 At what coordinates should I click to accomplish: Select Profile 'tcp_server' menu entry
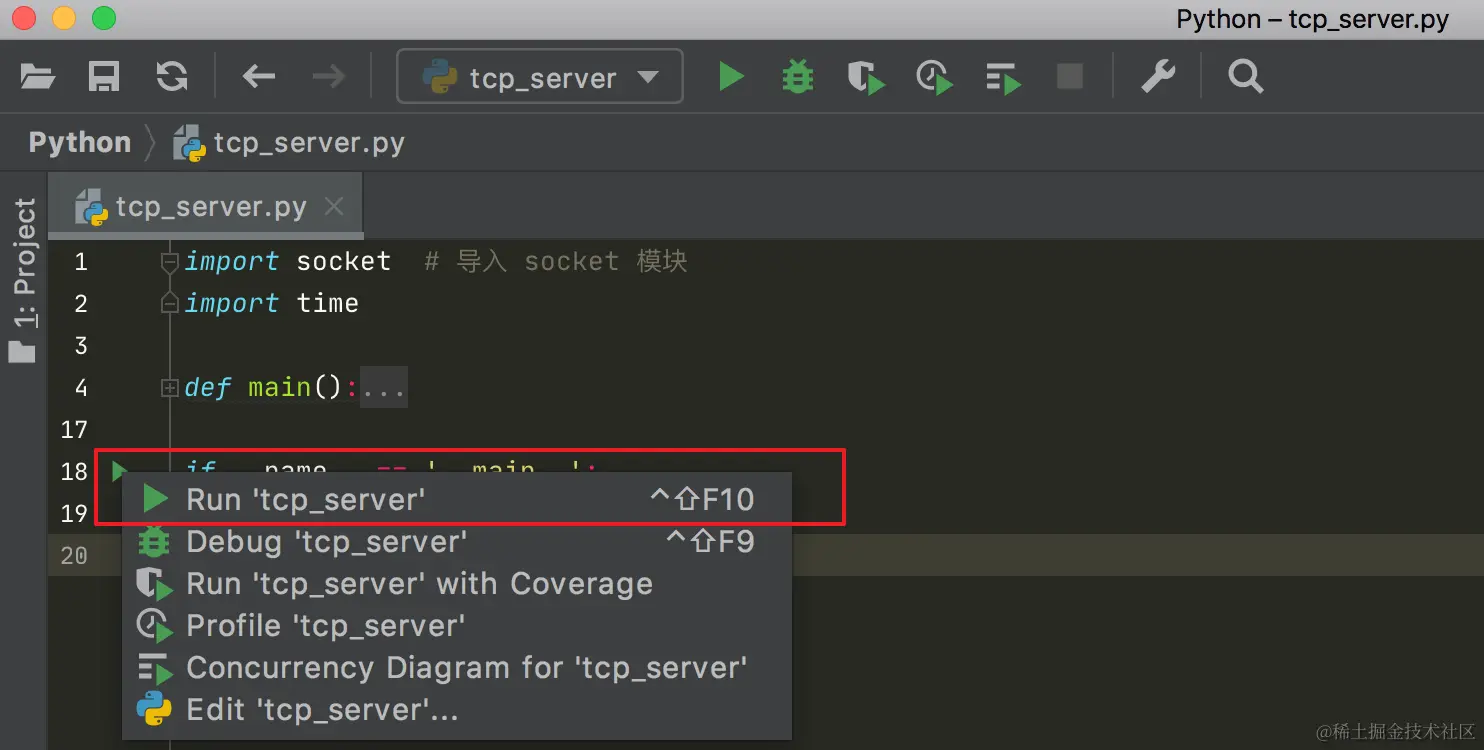pos(457,625)
